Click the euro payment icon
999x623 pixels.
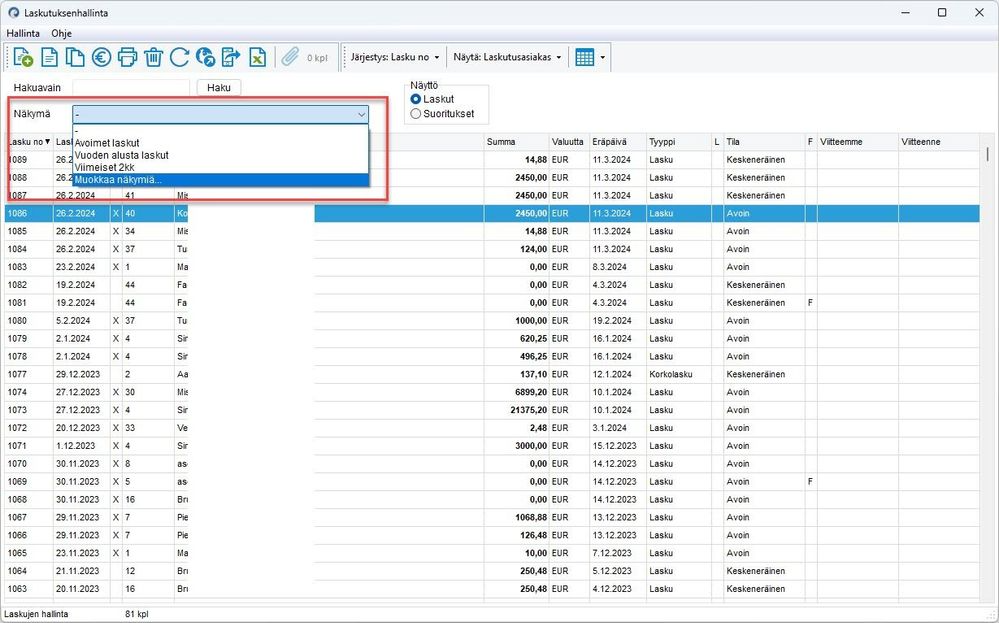click(x=101, y=58)
